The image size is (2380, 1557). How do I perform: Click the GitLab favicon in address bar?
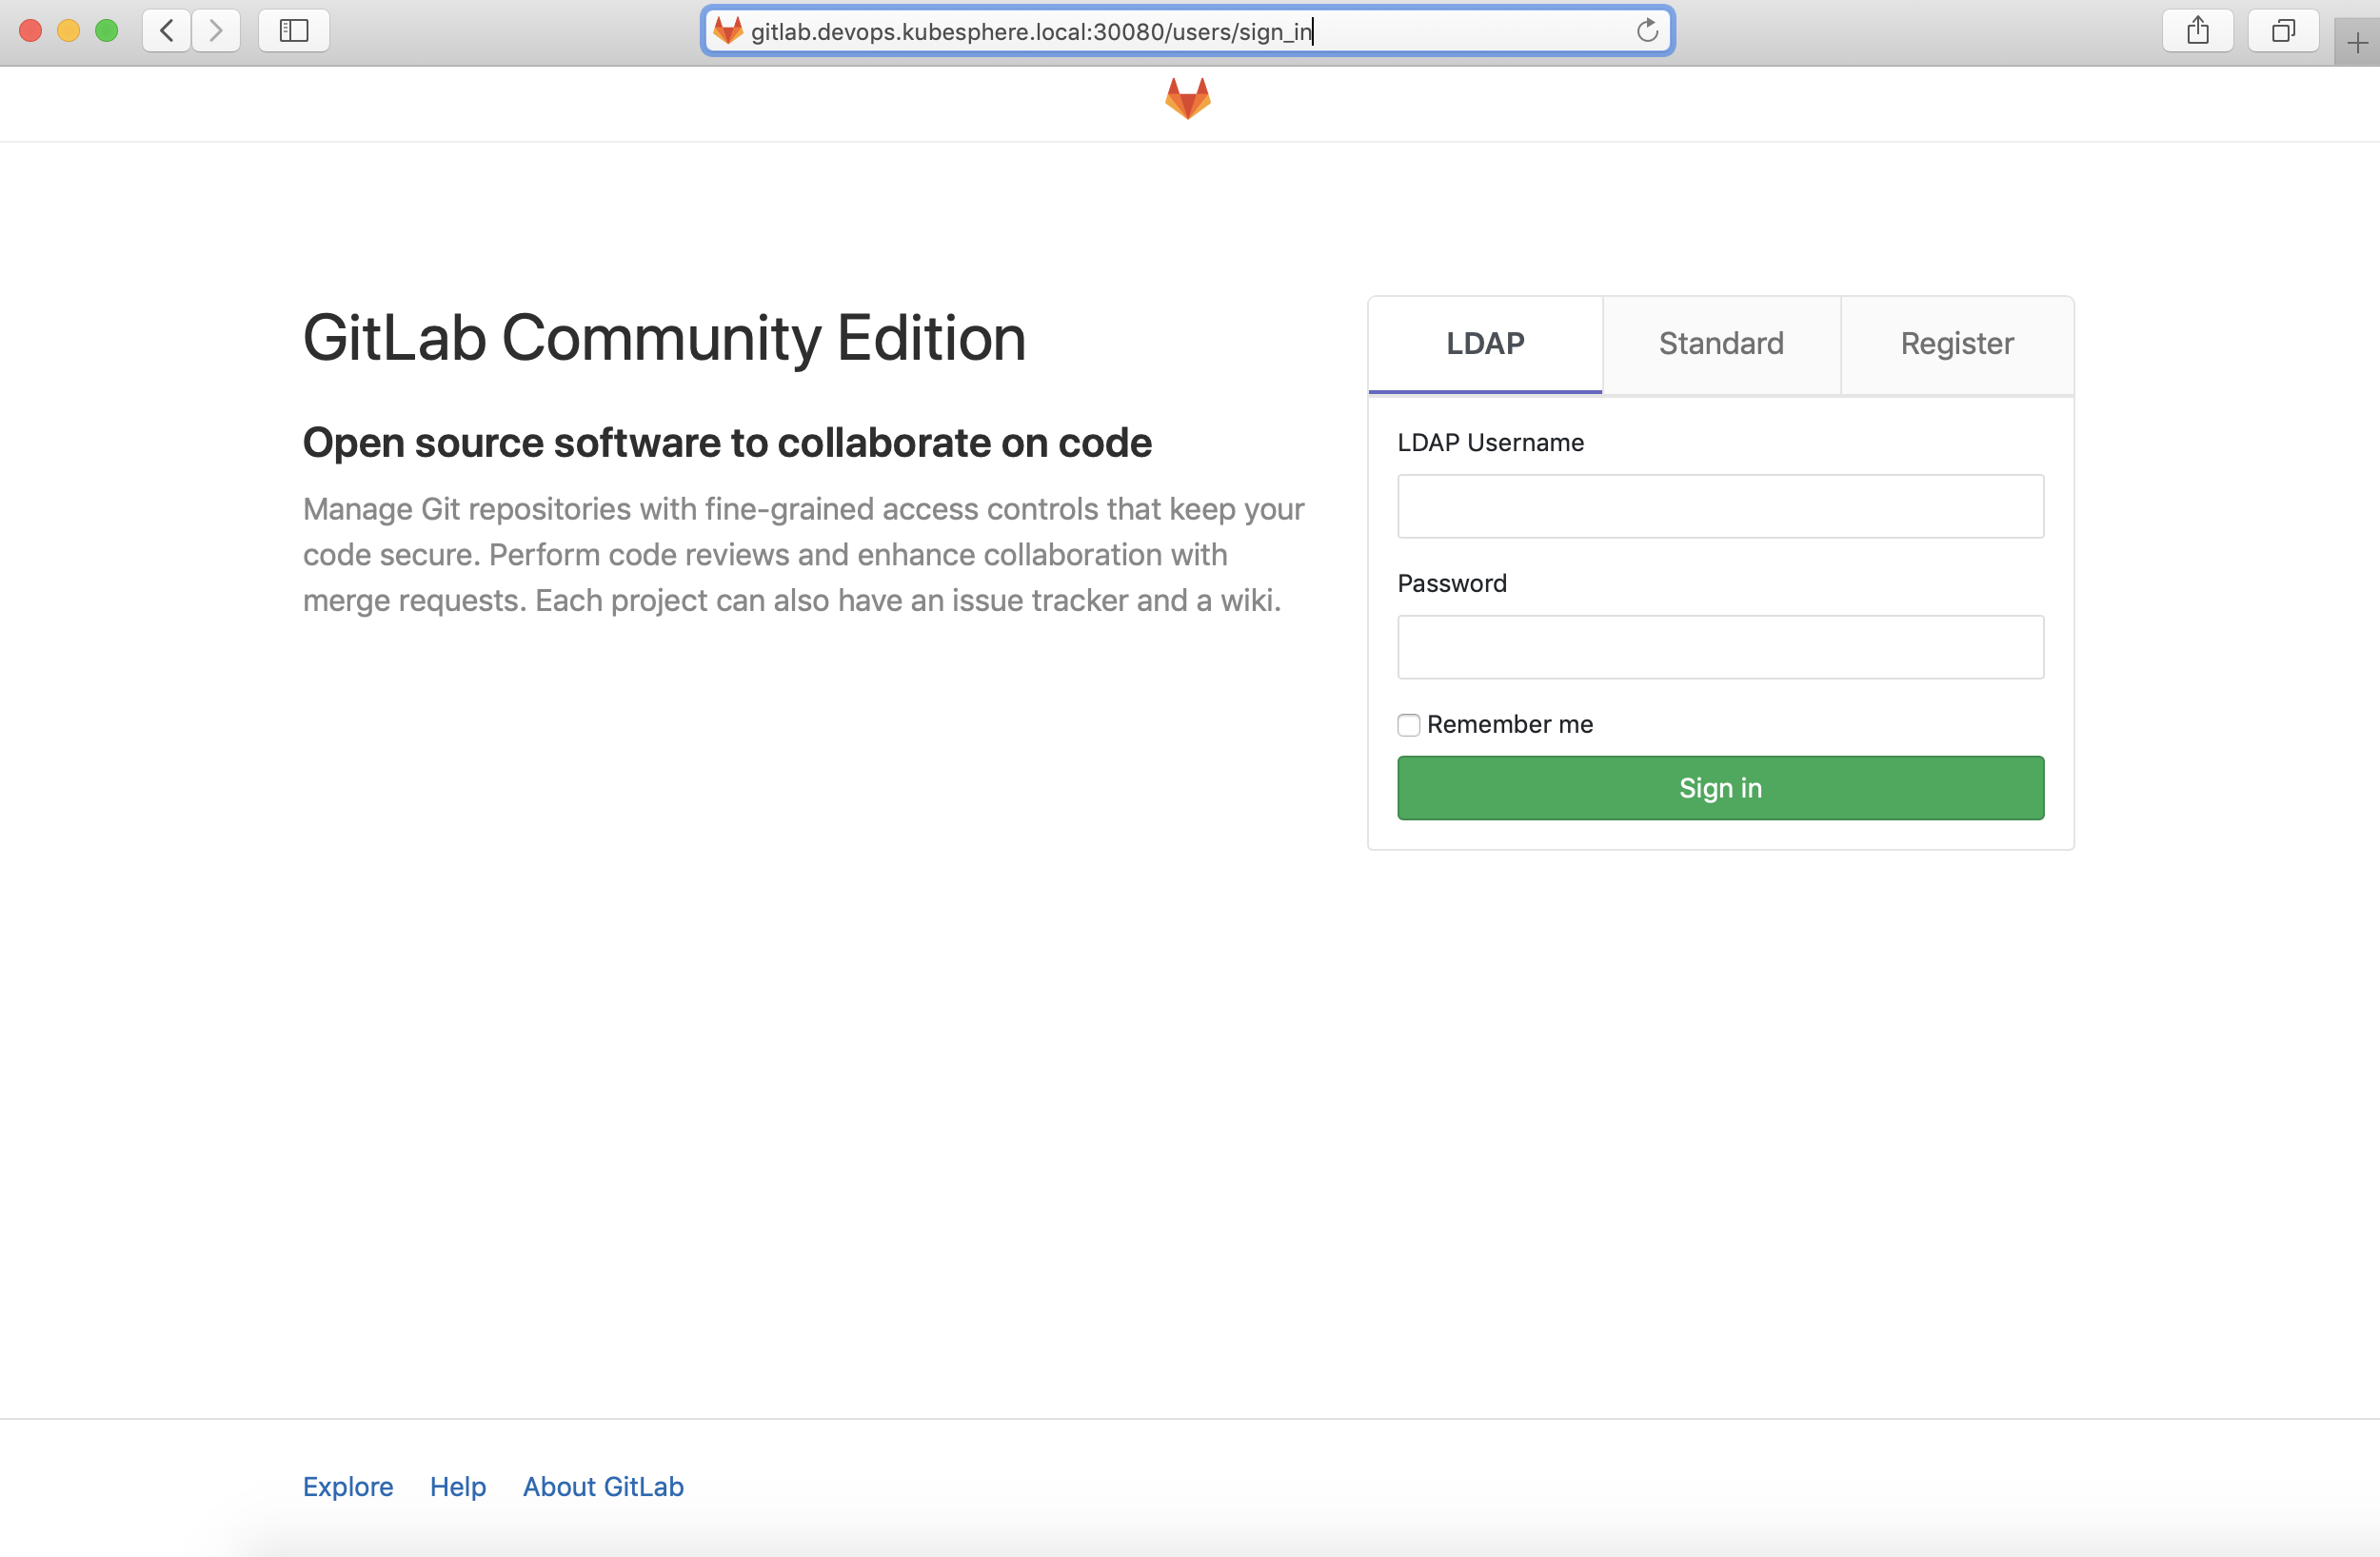coord(728,31)
